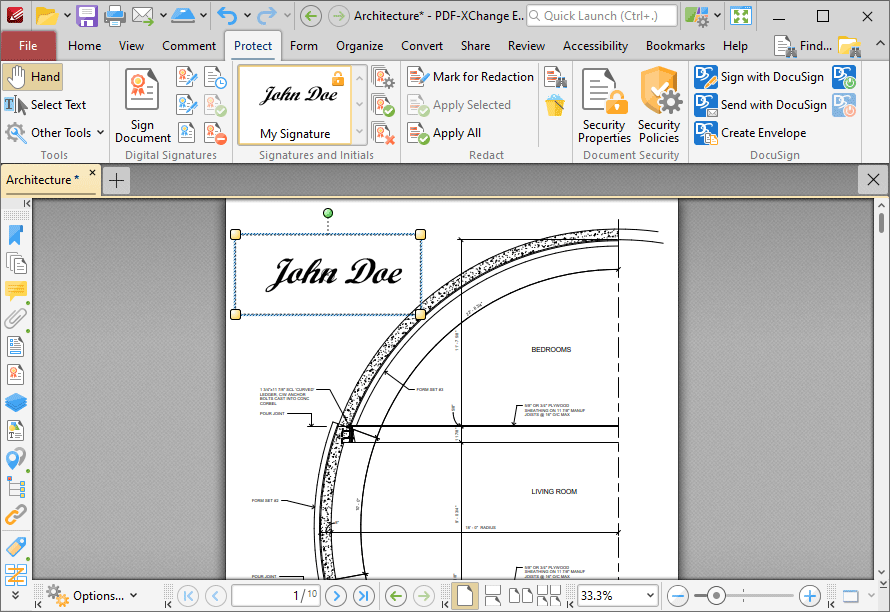This screenshot has width=890, height=612.
Task: Open the File menu
Action: click(29, 45)
